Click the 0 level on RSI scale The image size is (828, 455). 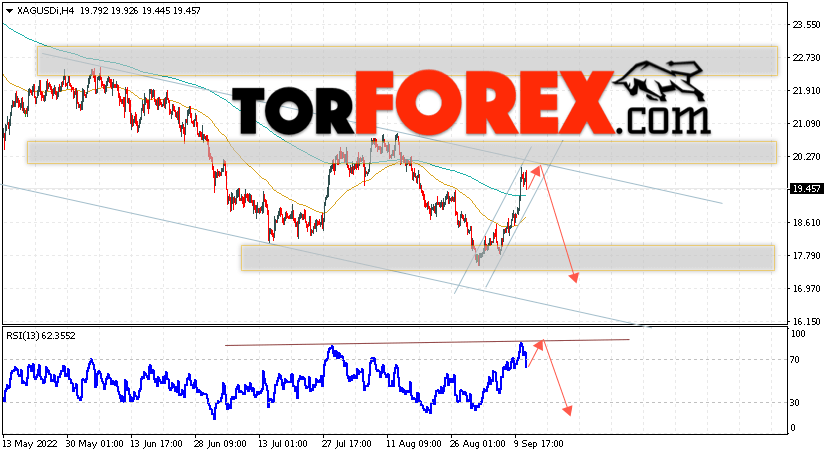(x=793, y=428)
